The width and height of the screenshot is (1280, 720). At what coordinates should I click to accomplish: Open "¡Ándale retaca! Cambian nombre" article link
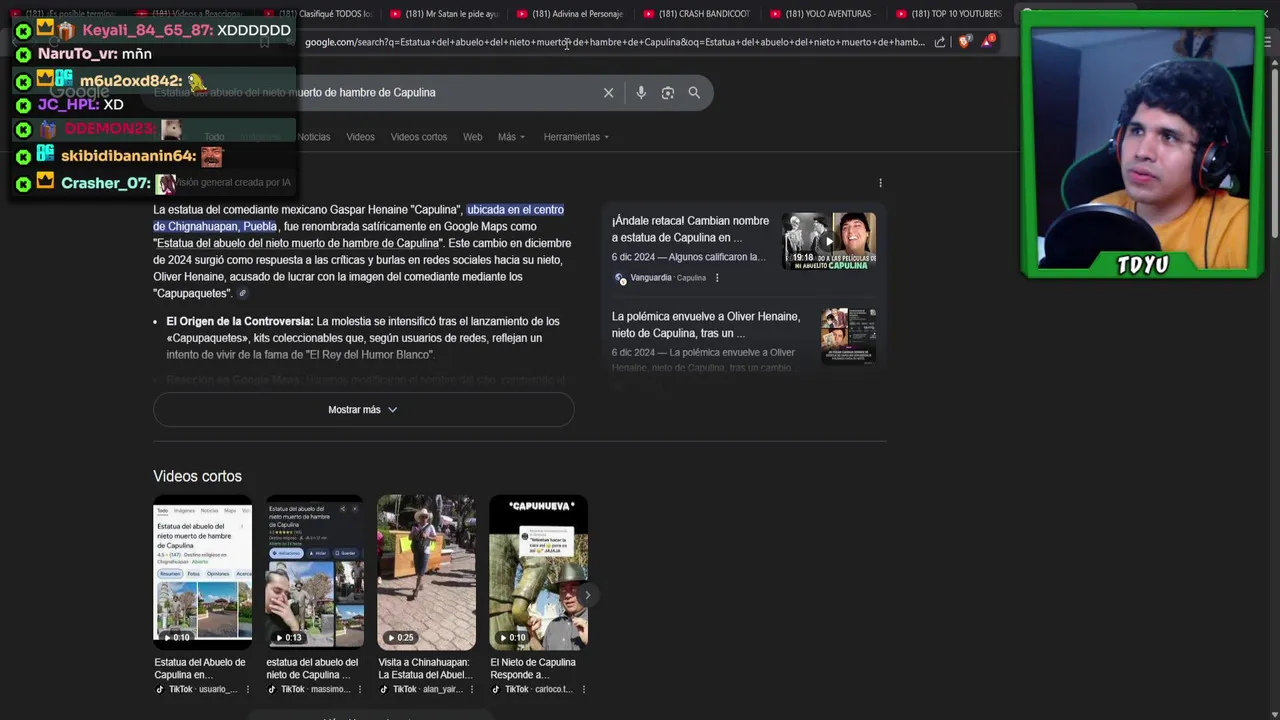[690, 229]
